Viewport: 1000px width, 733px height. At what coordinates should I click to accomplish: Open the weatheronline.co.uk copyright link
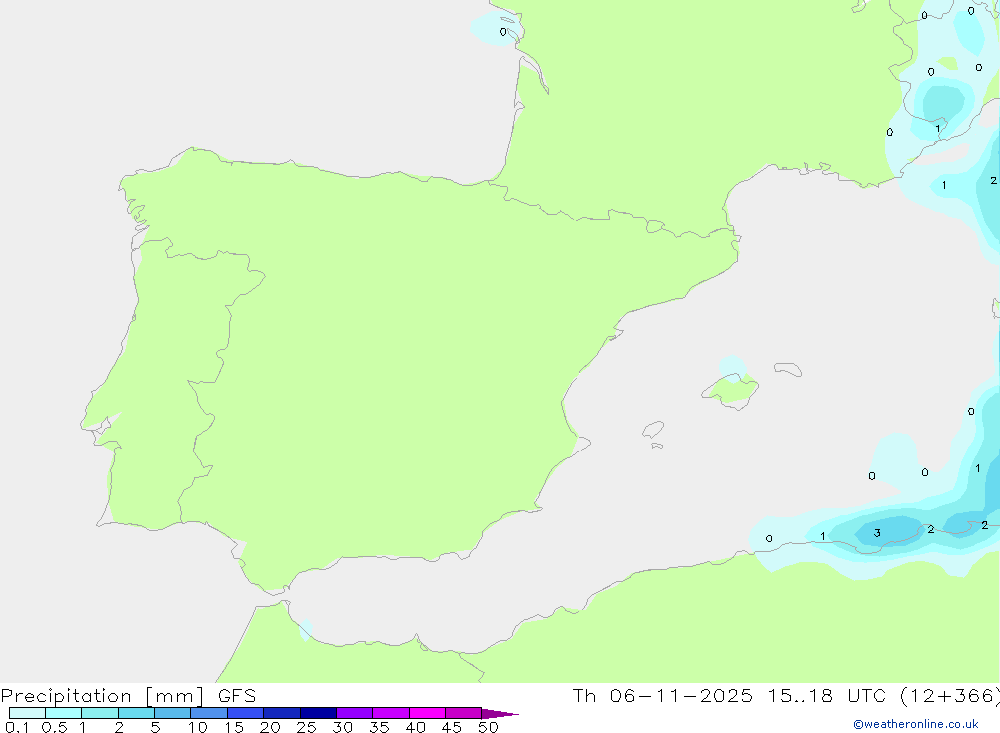(x=916, y=724)
